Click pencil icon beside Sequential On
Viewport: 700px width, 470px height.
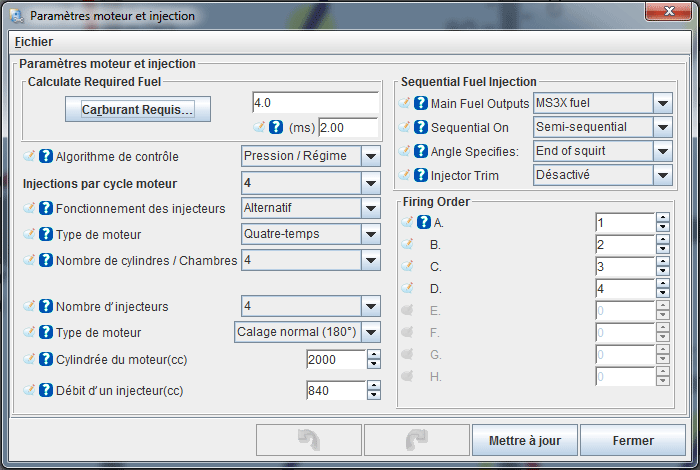point(405,127)
